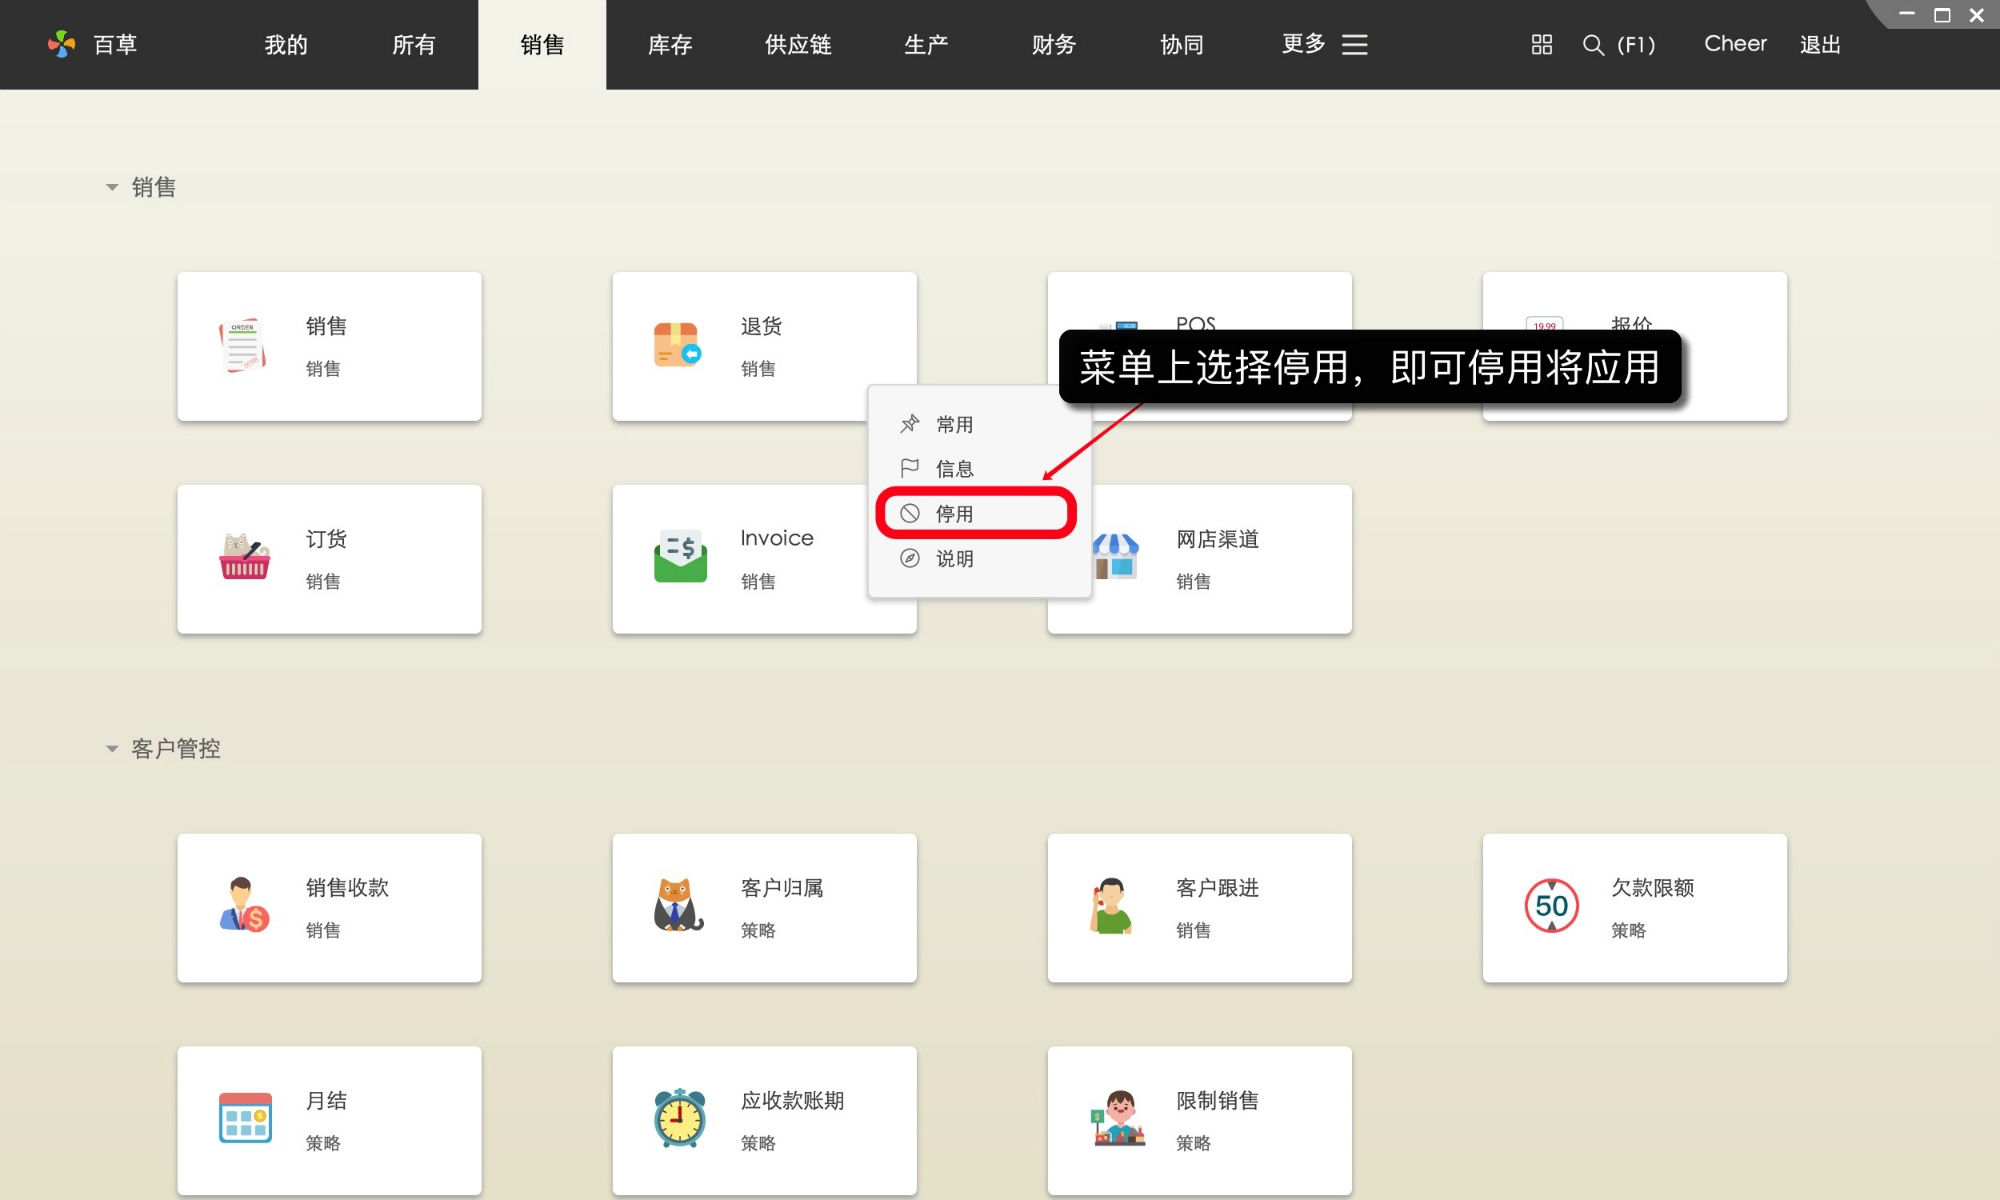Click the 客户跟进 phone person icon
Image resolution: width=2000 pixels, height=1200 pixels.
[1111, 905]
